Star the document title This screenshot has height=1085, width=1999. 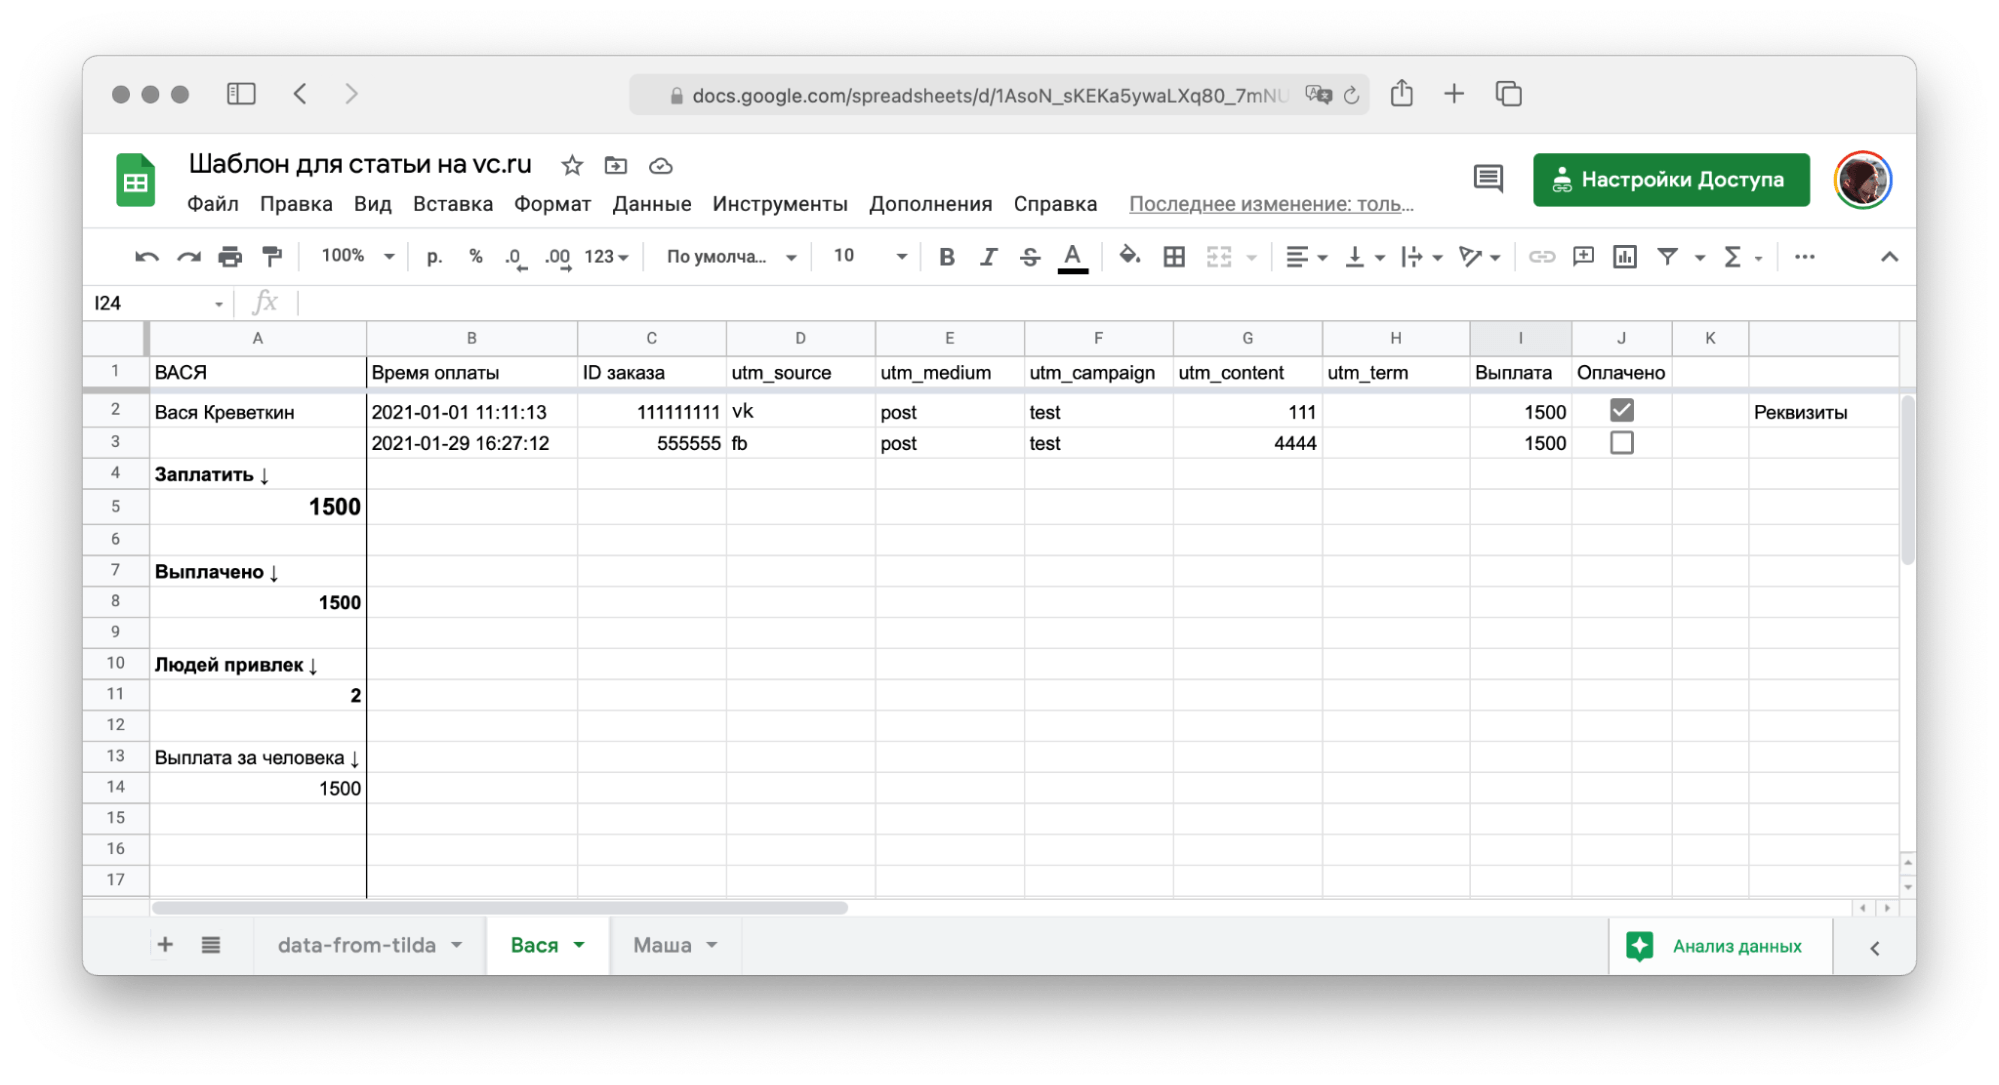572,165
